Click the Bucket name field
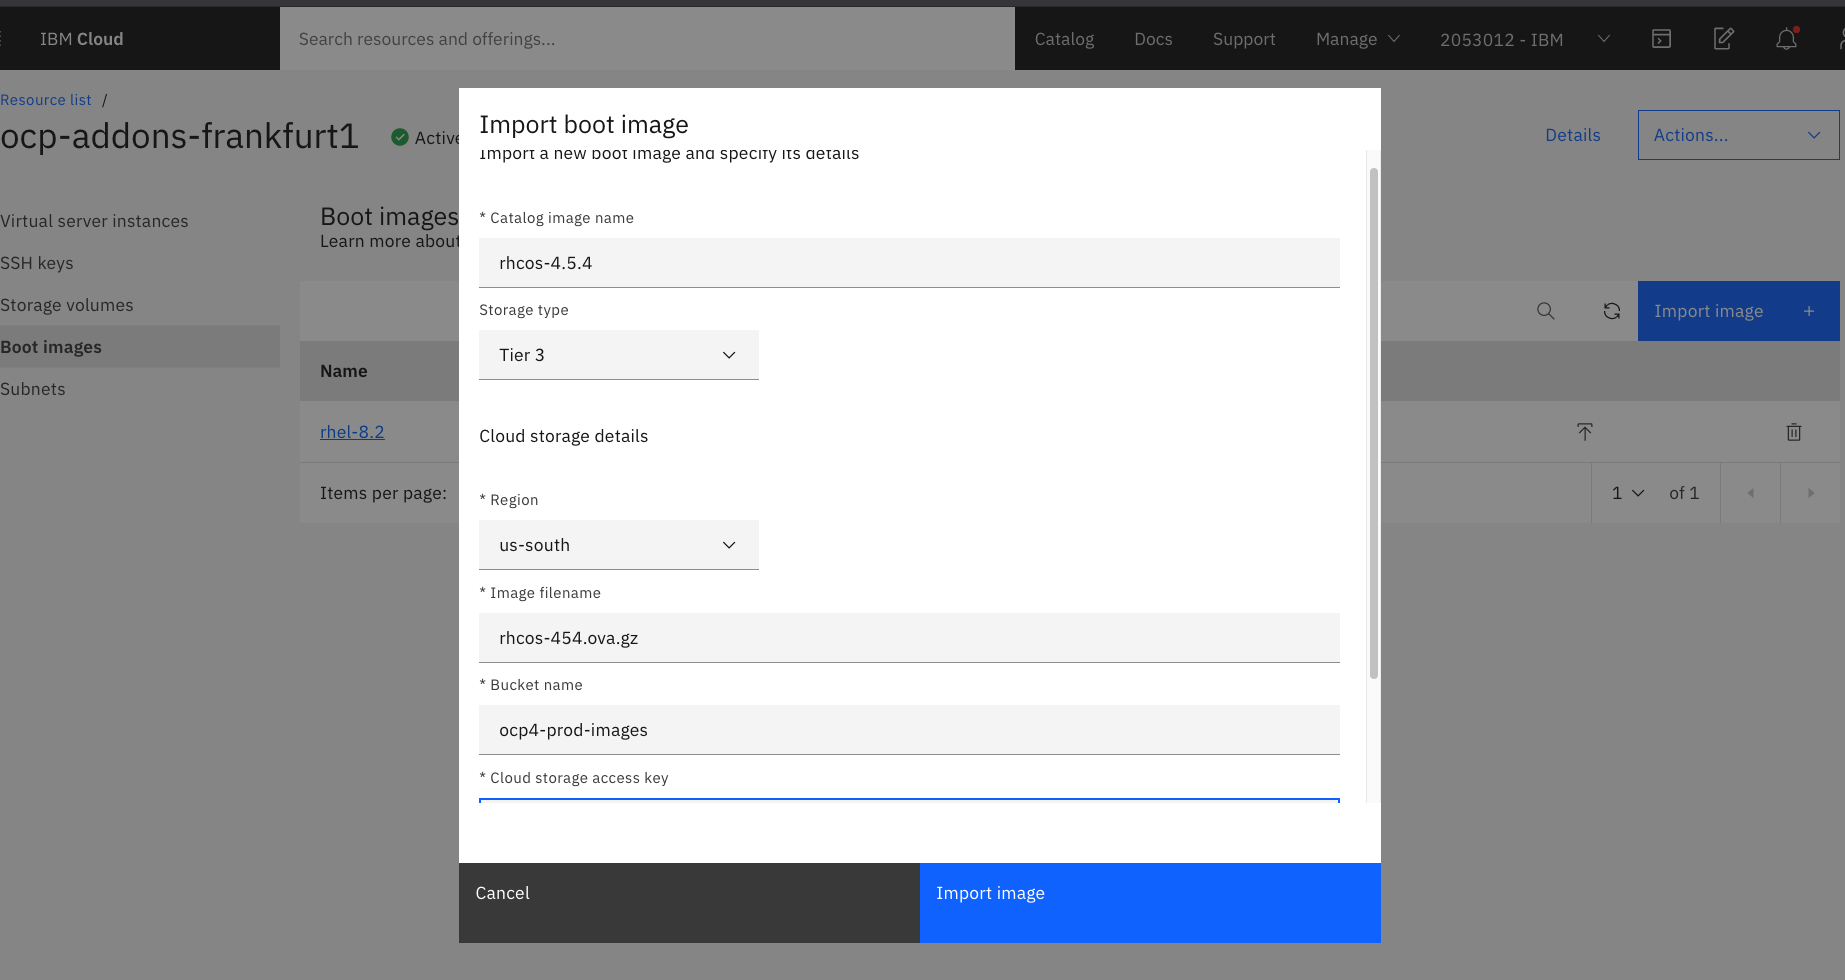This screenshot has width=1845, height=980. pos(909,730)
